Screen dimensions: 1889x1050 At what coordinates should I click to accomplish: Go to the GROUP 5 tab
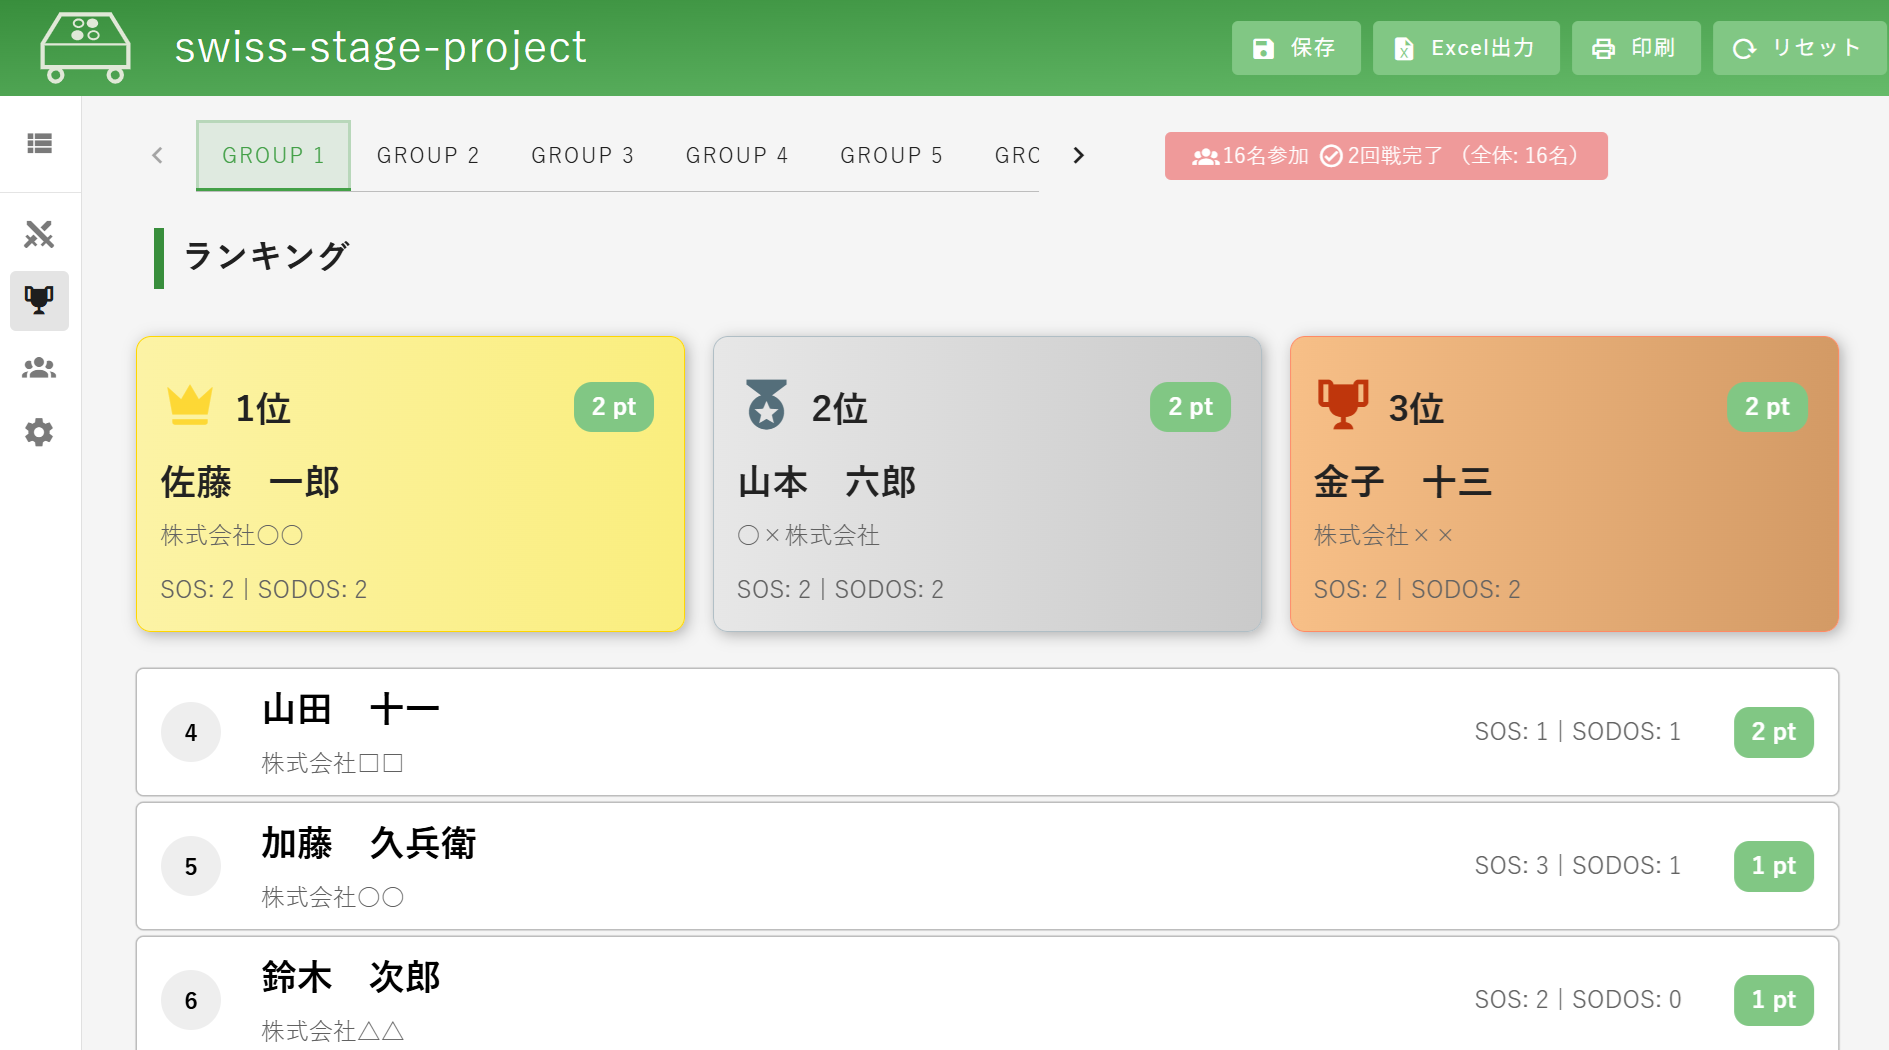(x=891, y=156)
